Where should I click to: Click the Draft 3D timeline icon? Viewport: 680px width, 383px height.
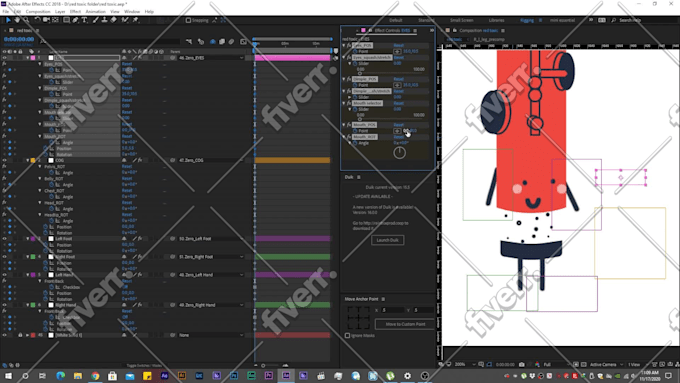(x=201, y=42)
